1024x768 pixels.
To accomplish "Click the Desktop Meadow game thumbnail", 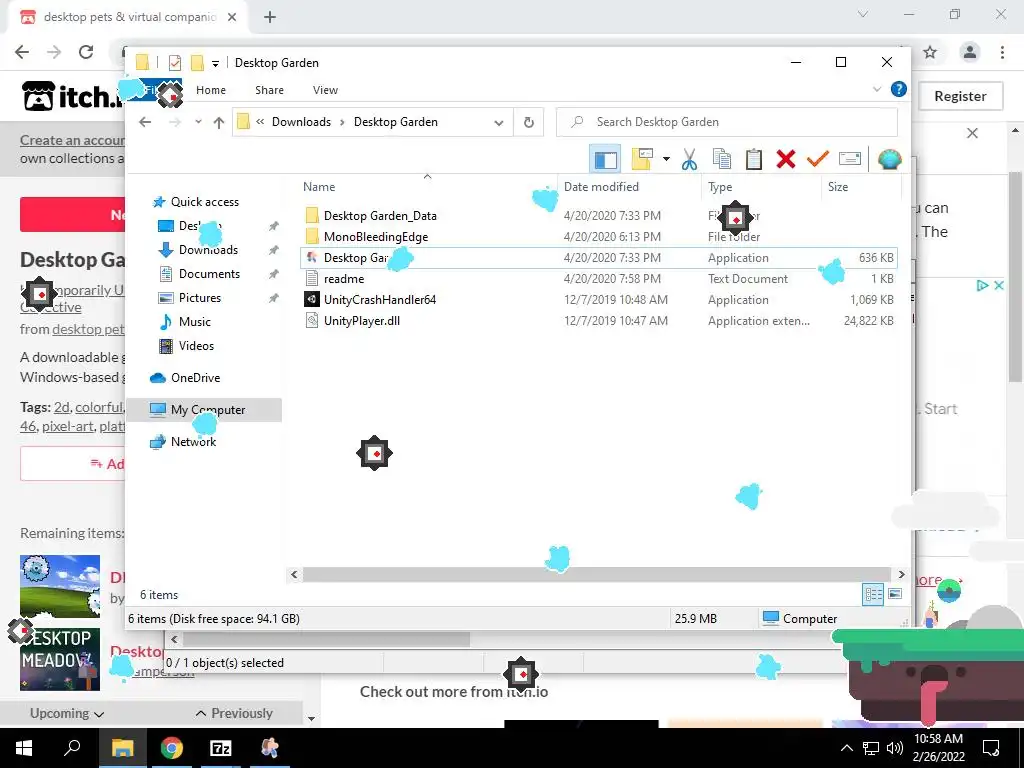I will coord(59,659).
